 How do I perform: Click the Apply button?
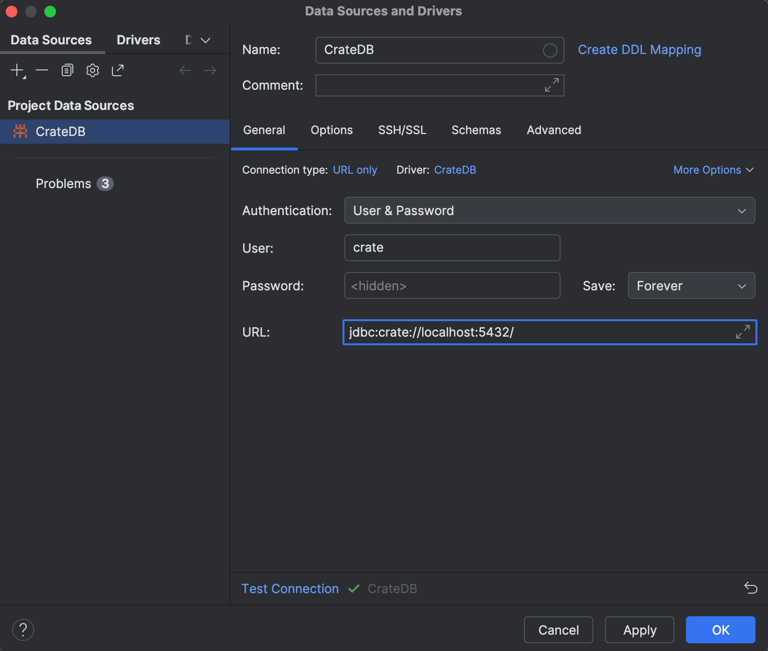640,630
